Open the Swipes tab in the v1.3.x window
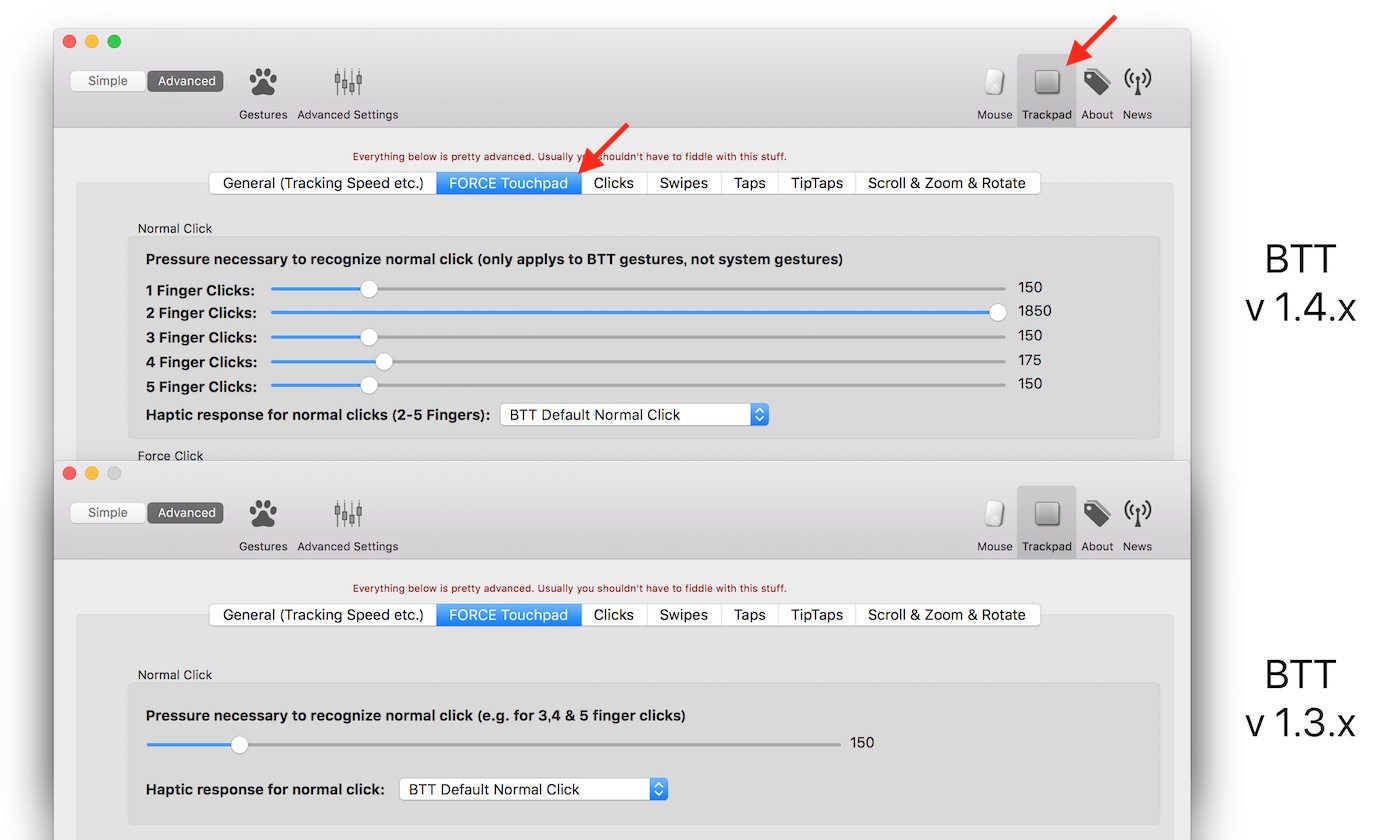This screenshot has height=840, width=1400. pos(684,615)
